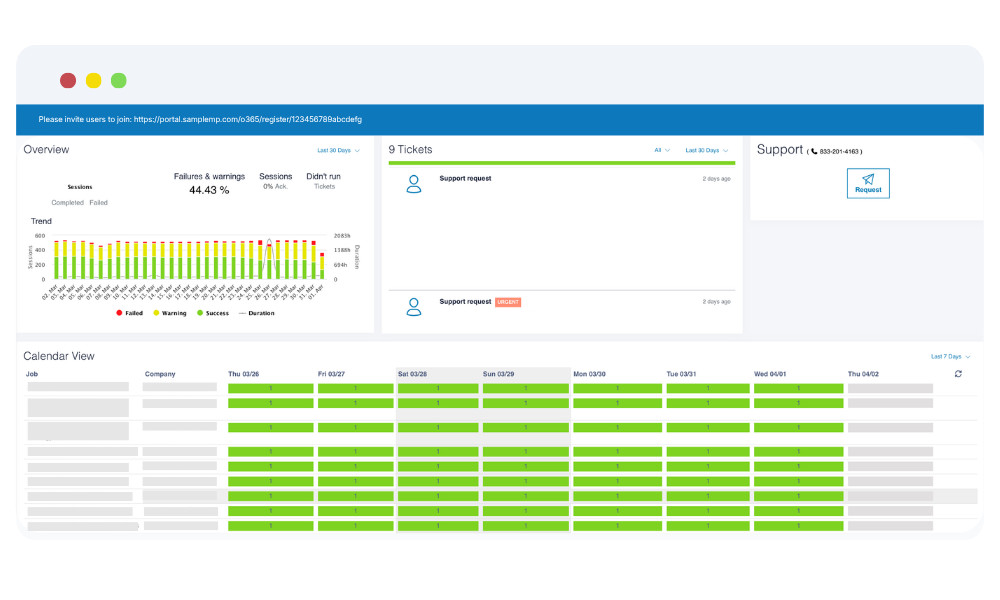This screenshot has height=600, width=1000.
Task: Click the Calendar View refresh icon
Action: click(959, 374)
